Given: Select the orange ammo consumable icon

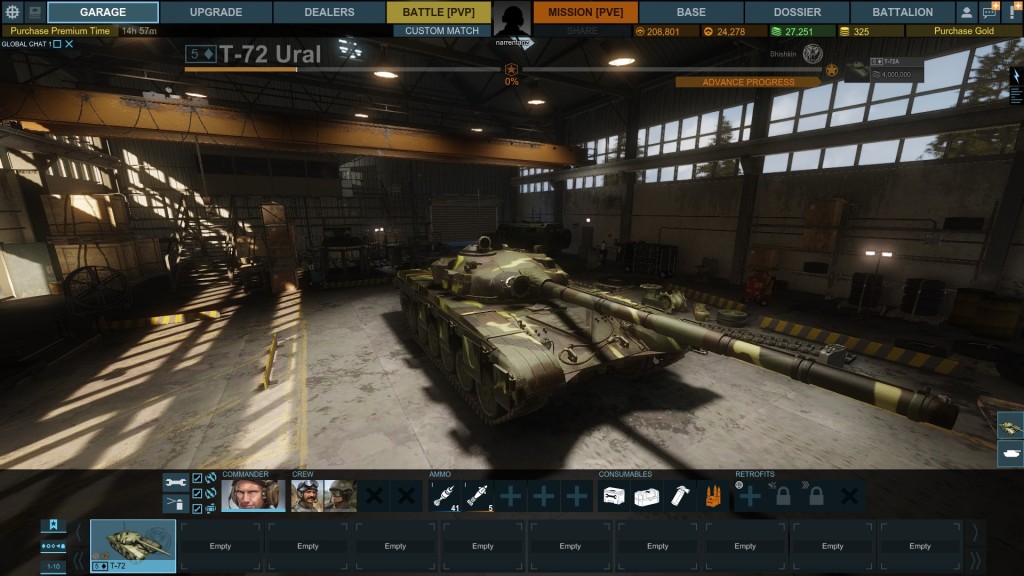Looking at the screenshot, I should [712, 496].
